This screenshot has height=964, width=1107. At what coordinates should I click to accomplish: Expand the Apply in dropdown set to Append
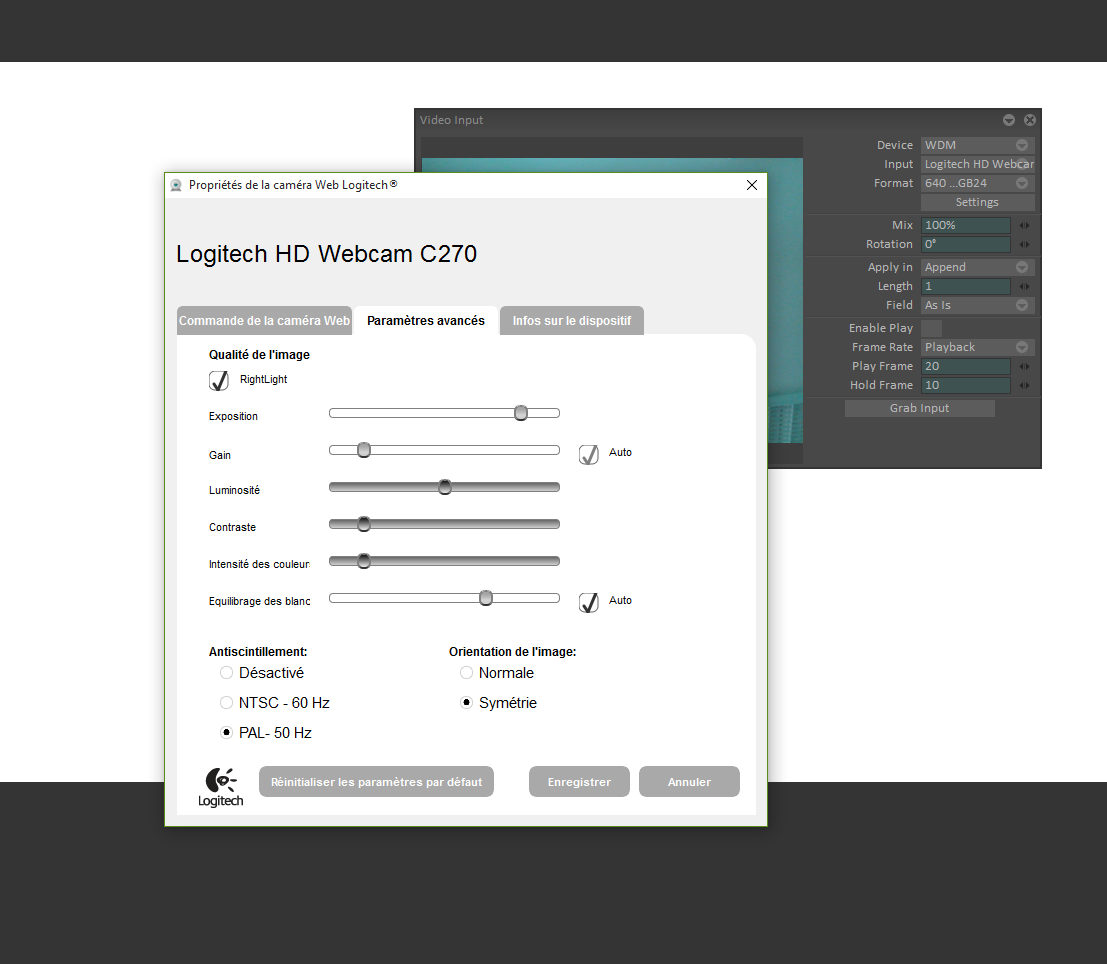978,267
